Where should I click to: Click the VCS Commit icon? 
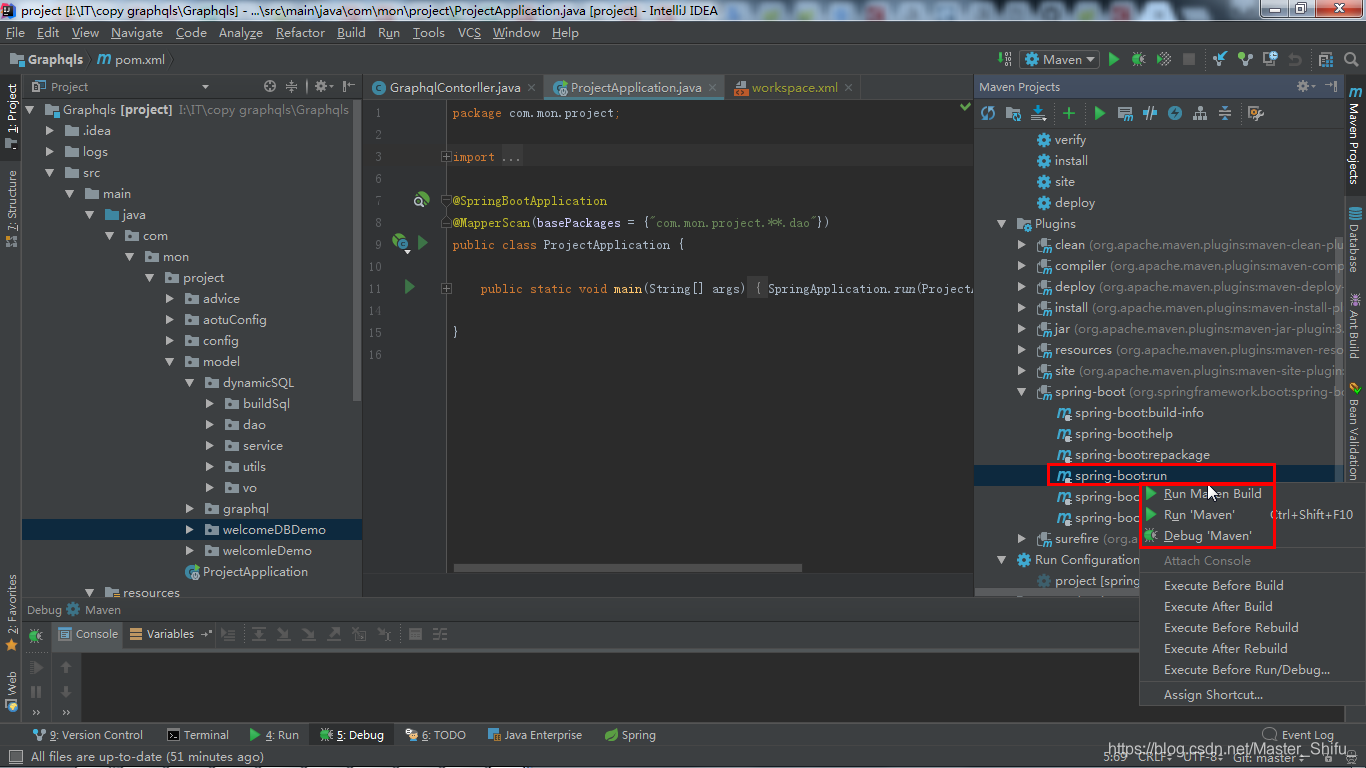(x=1245, y=60)
